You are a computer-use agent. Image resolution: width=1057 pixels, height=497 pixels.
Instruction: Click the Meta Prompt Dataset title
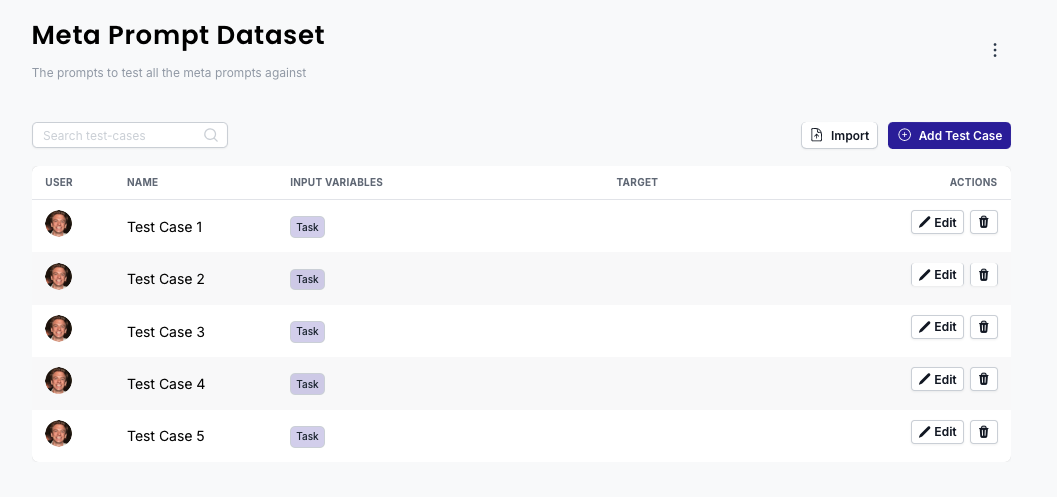(179, 36)
